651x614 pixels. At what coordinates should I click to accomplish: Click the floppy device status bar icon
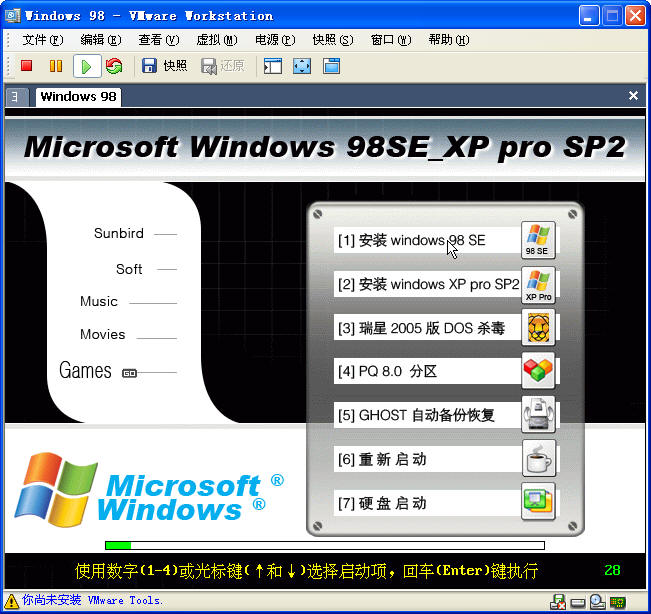558,601
